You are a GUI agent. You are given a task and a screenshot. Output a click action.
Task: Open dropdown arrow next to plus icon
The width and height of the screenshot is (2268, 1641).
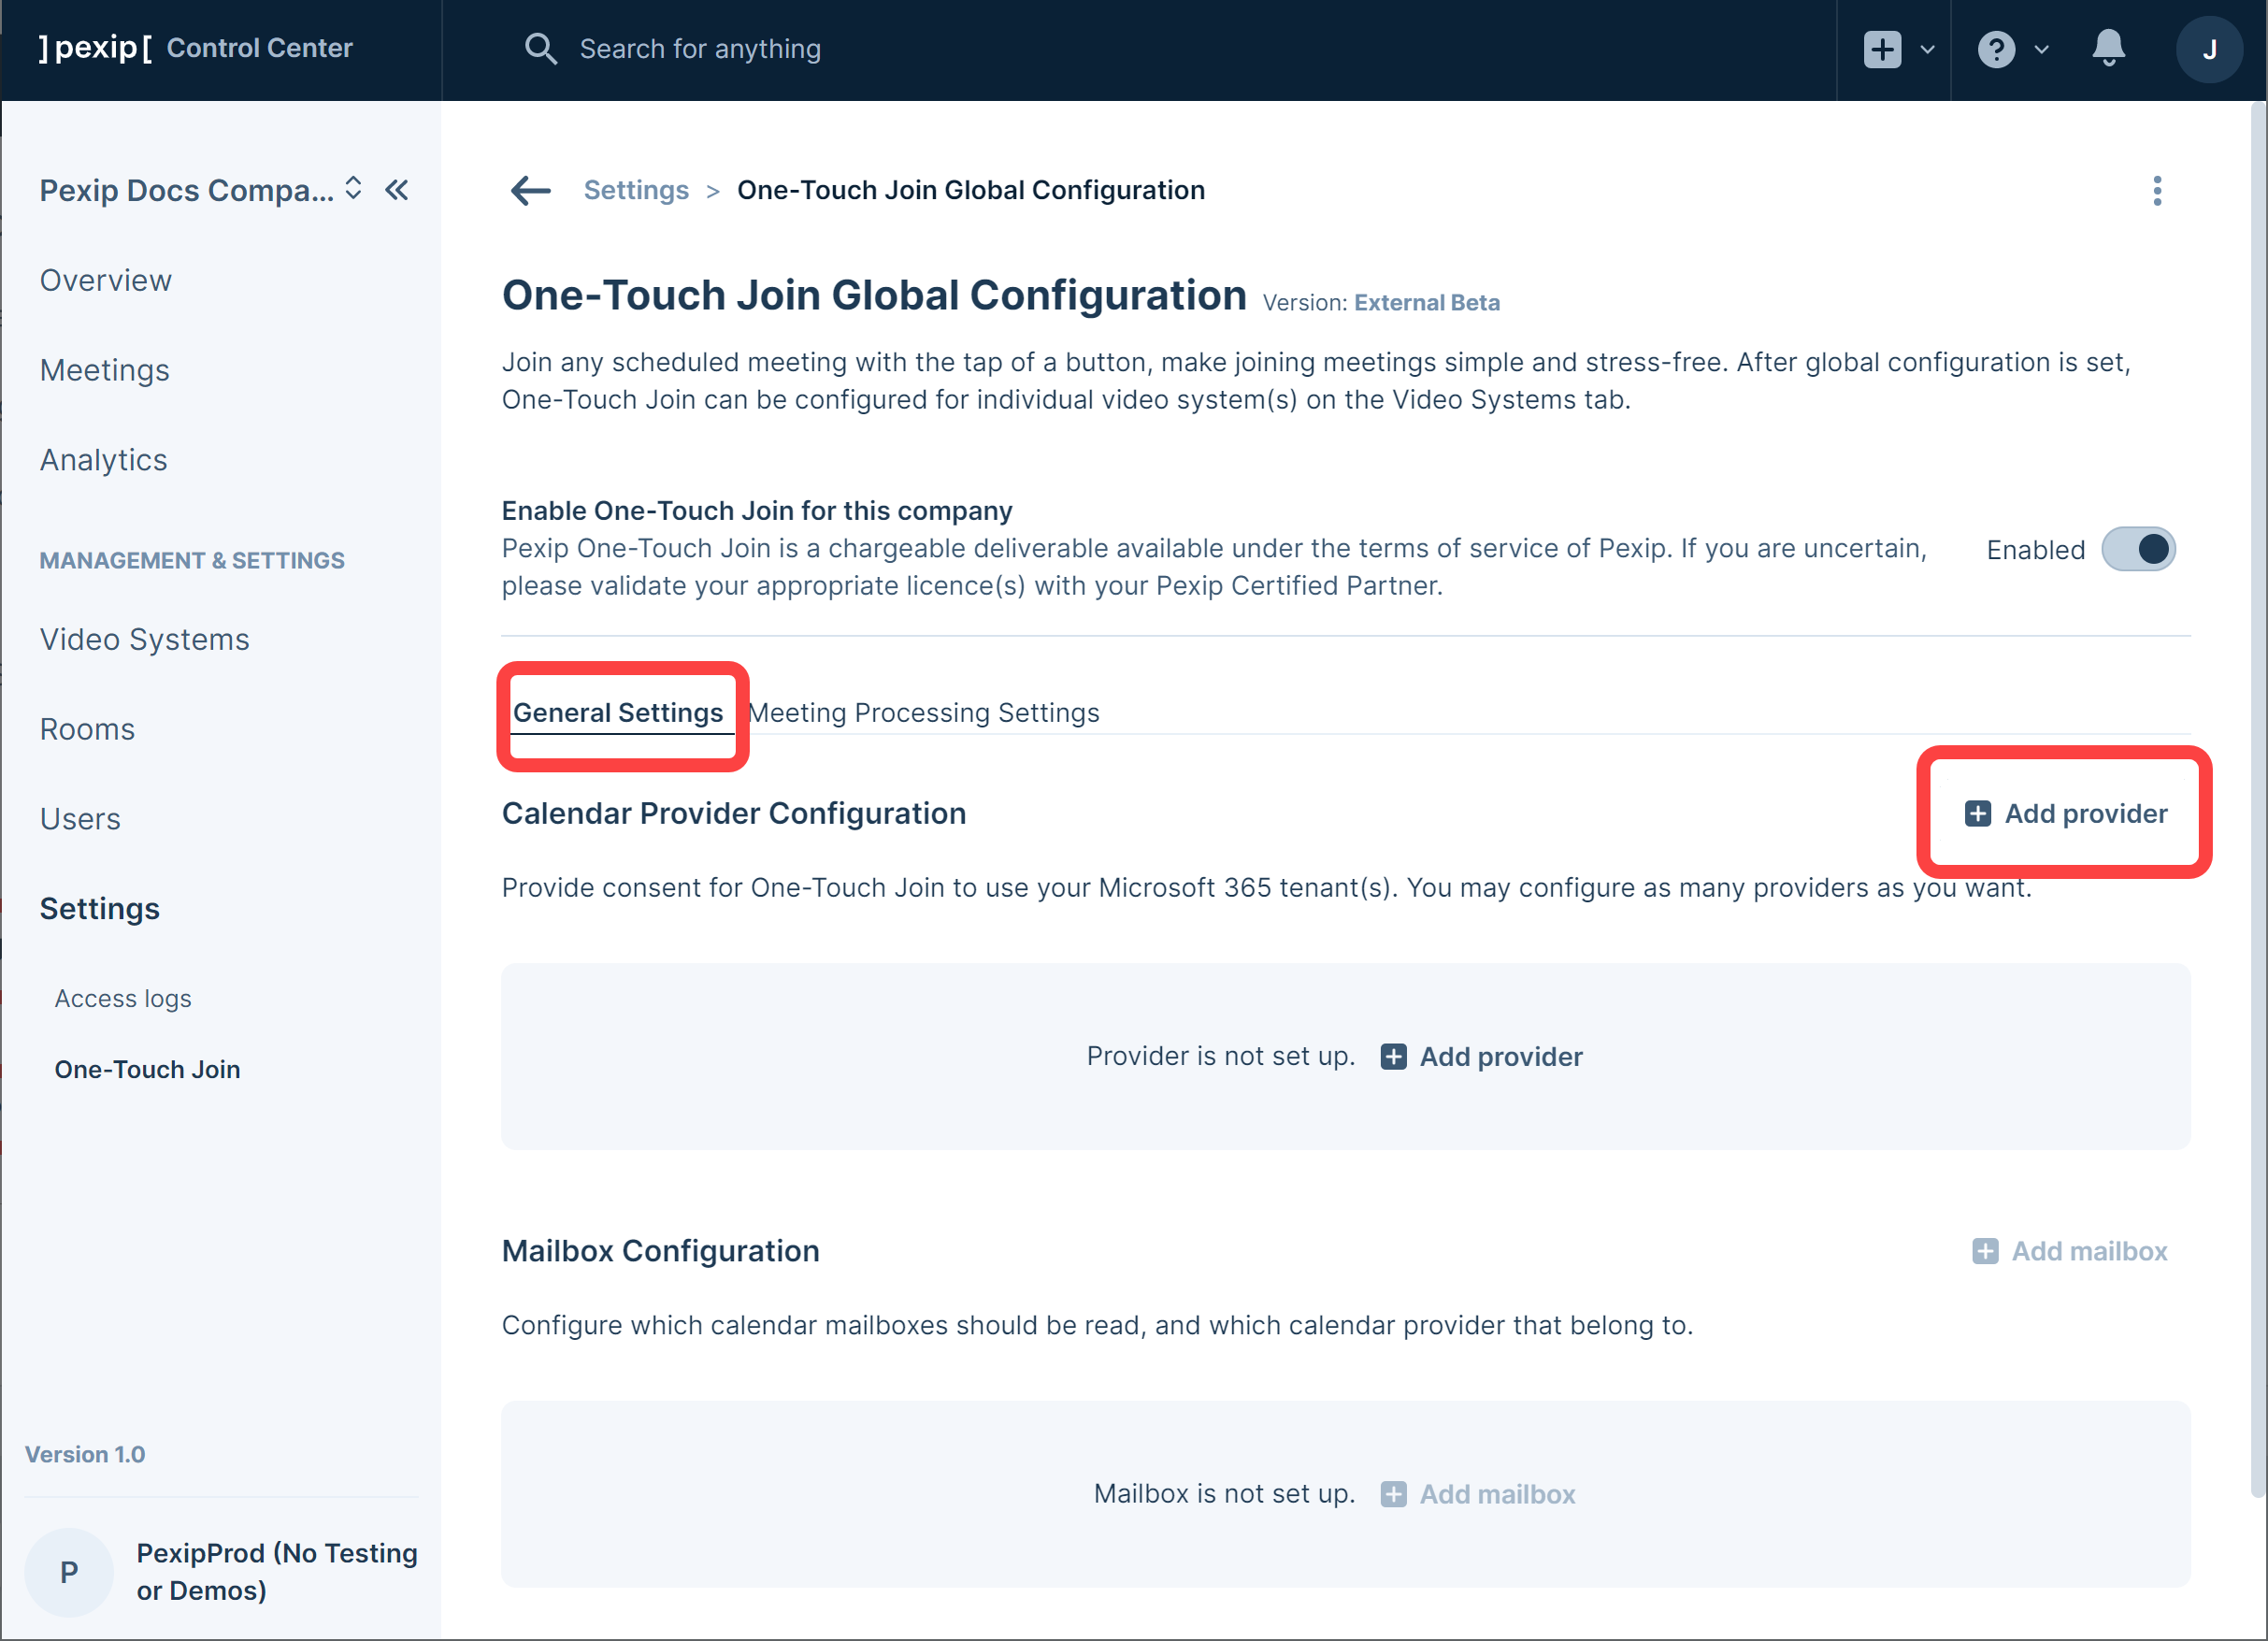(1927, 49)
